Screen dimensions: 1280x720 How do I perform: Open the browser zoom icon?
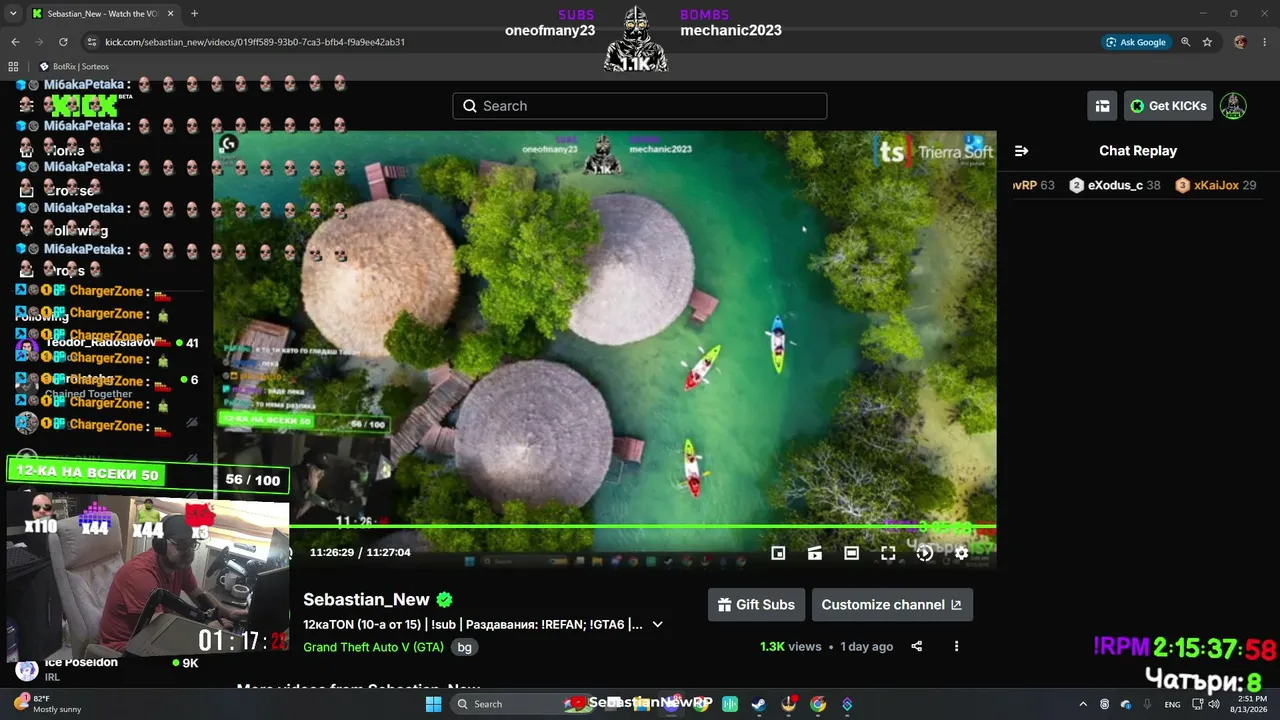1185,42
